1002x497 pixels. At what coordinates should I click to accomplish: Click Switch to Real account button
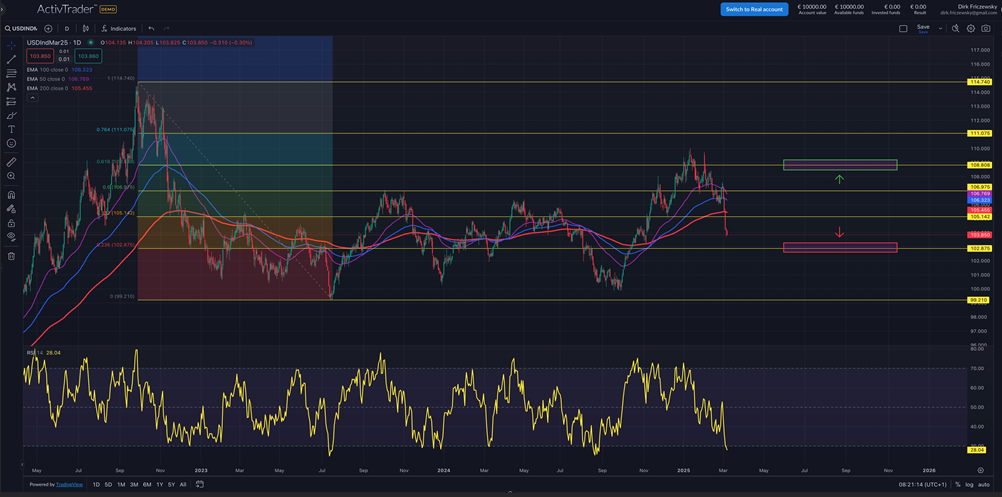point(754,9)
